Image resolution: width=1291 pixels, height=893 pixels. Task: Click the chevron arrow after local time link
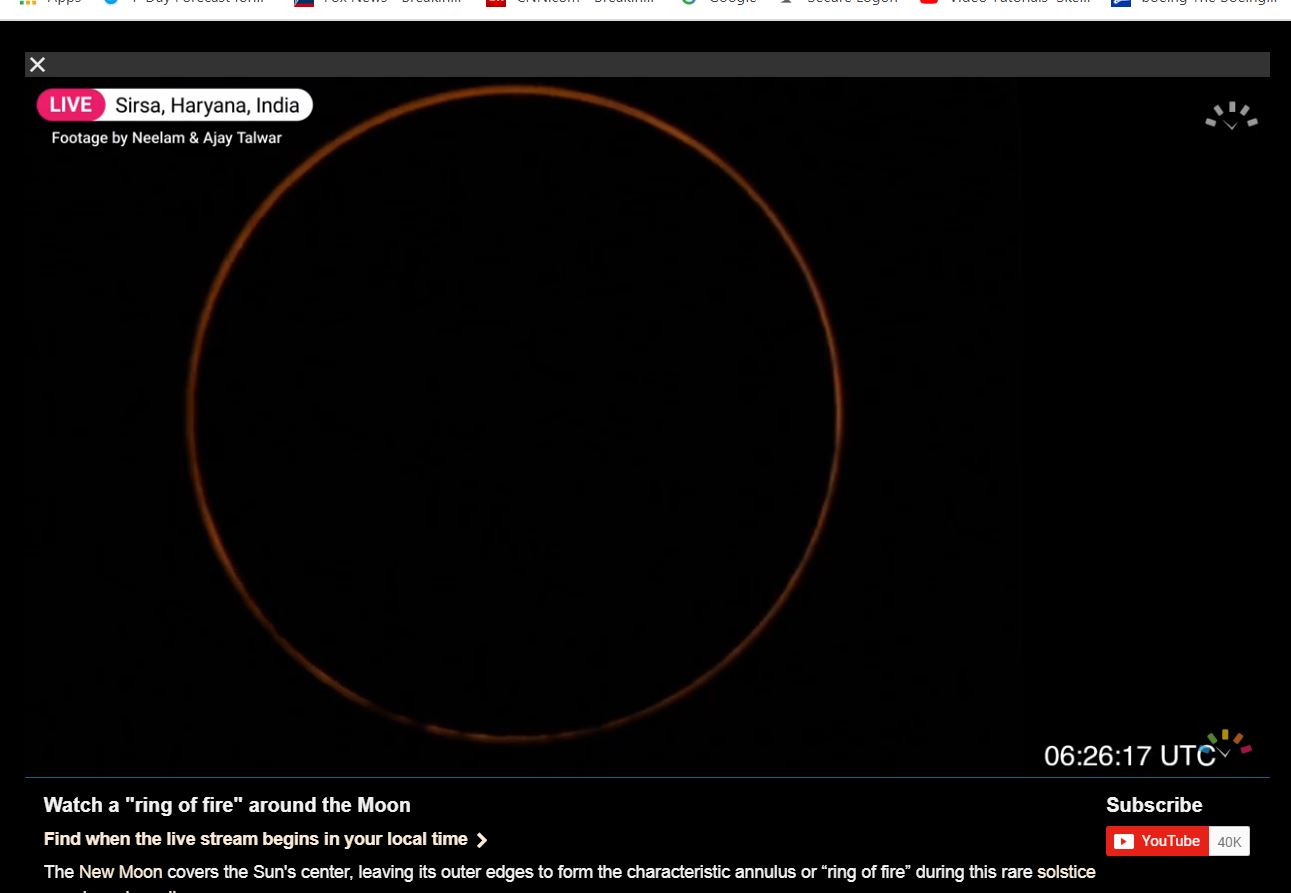[482, 840]
